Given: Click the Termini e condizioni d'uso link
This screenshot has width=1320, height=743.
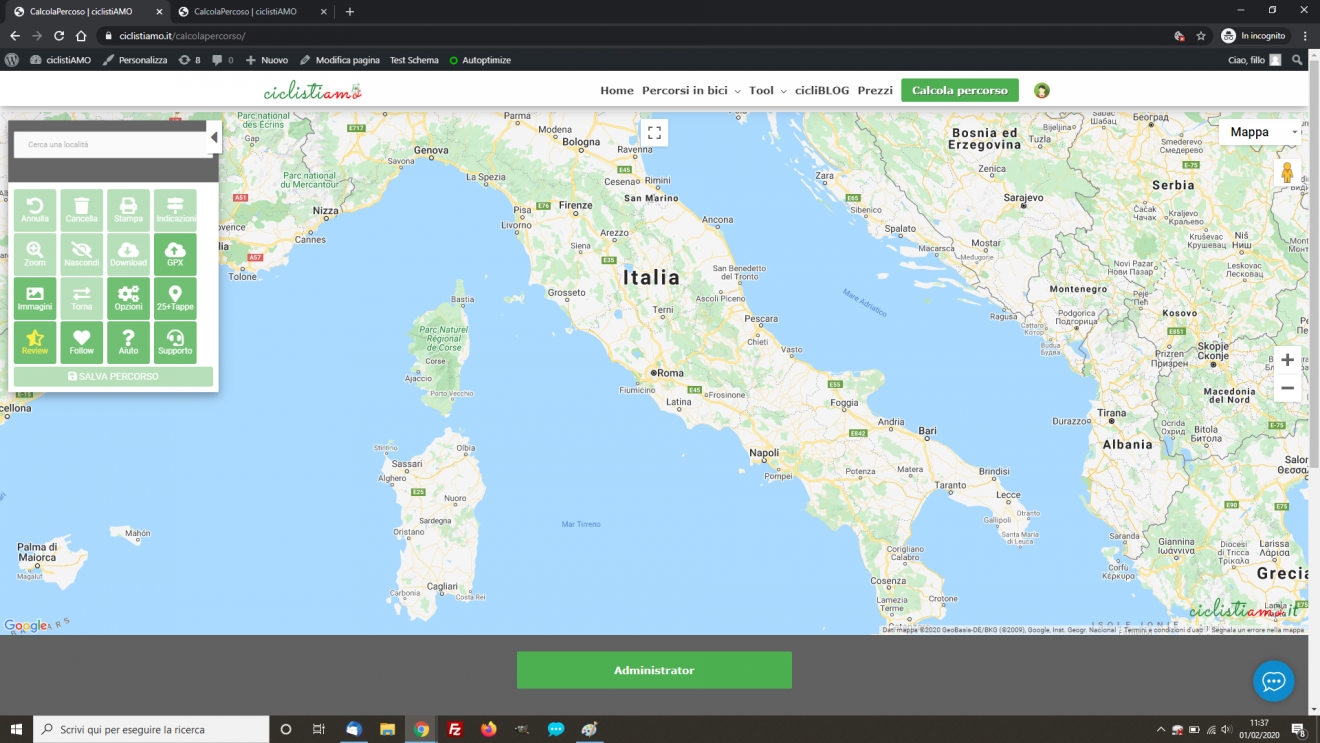Looking at the screenshot, I should click(1163, 630).
